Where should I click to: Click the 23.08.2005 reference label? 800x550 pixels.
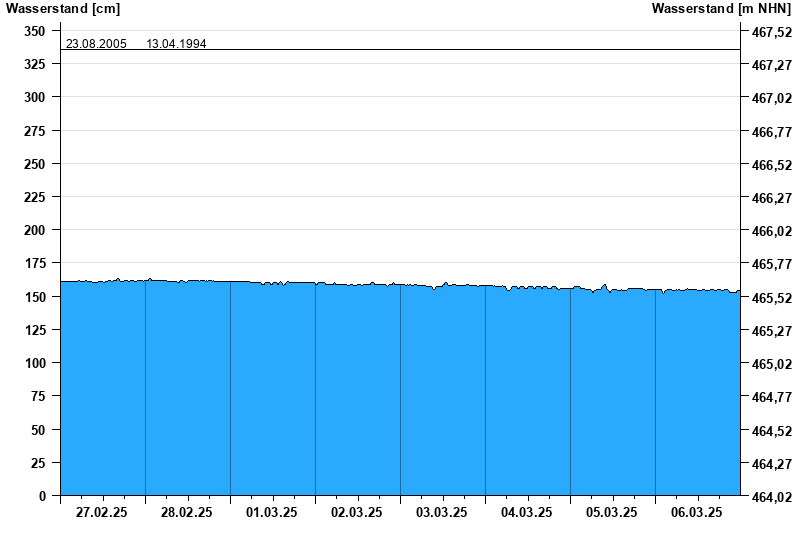[x=96, y=44]
